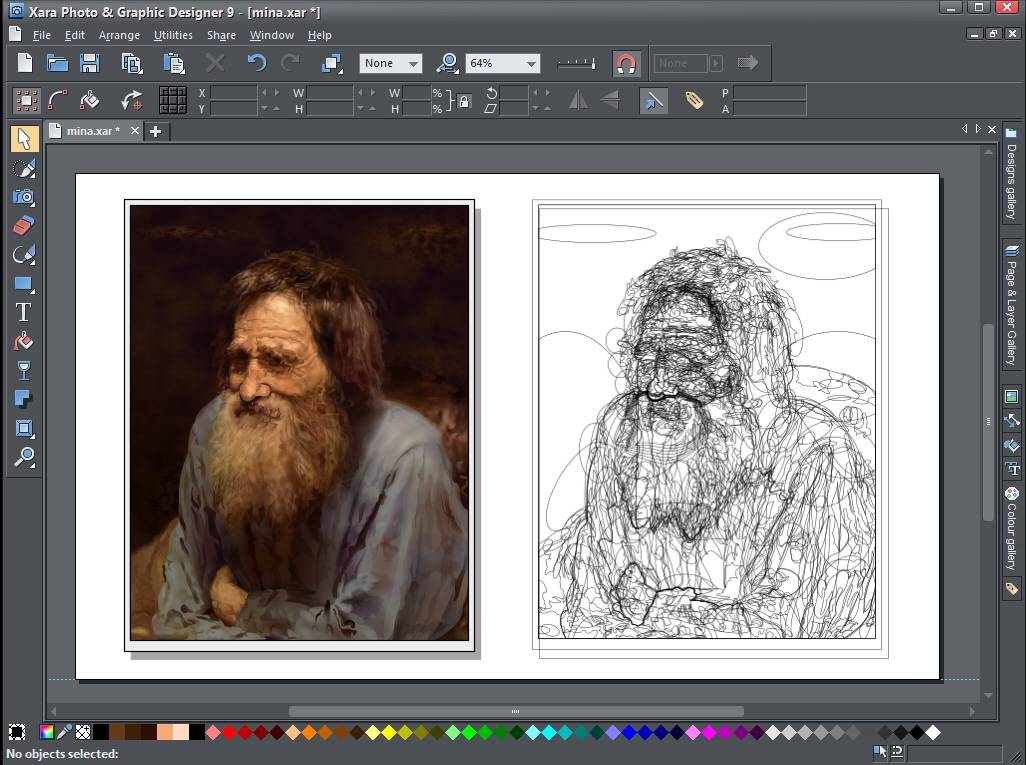Activate the Shadow tool
Screen dimensions: 1026x765
coord(24,400)
